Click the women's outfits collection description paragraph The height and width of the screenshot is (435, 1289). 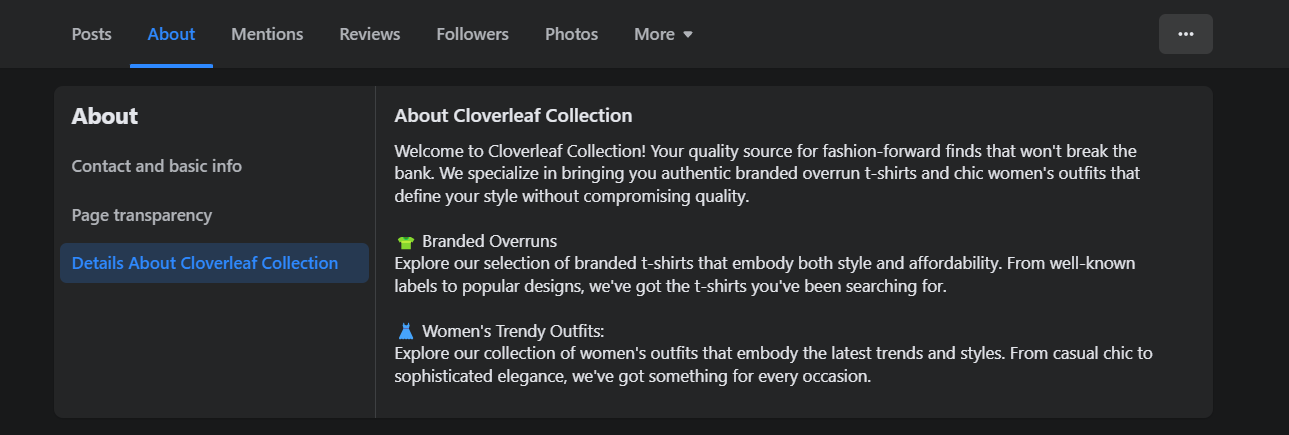(775, 365)
